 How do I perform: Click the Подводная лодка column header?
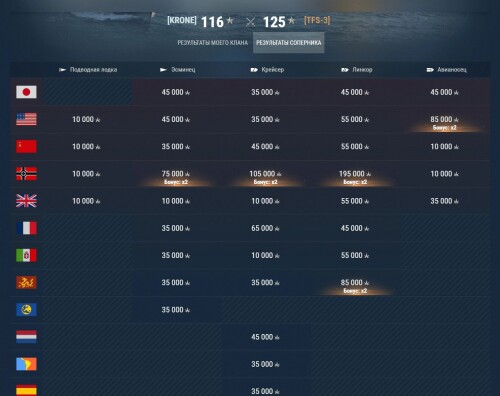(88, 70)
